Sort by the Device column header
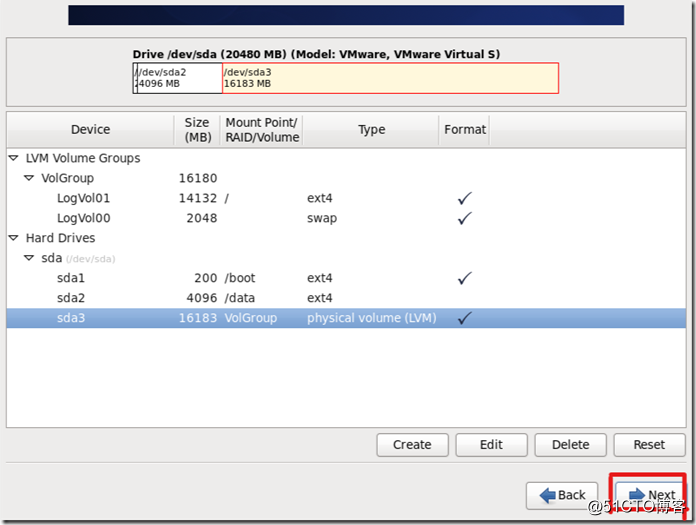This screenshot has height=525, width=696. tap(91, 130)
